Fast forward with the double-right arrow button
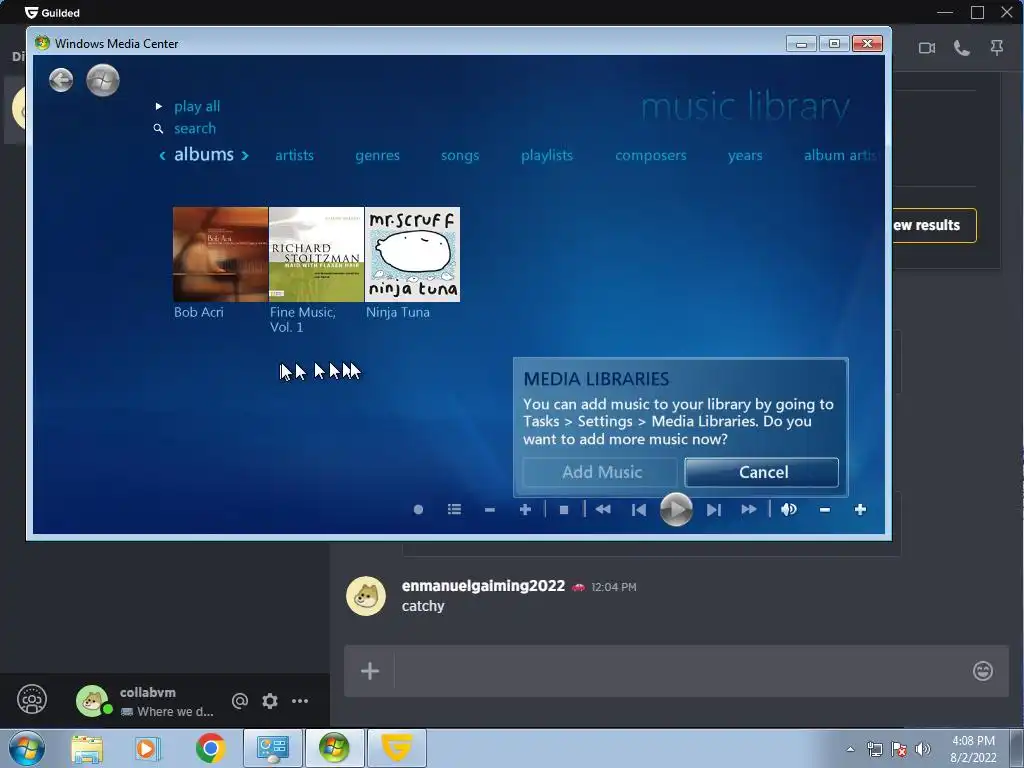 coord(749,509)
